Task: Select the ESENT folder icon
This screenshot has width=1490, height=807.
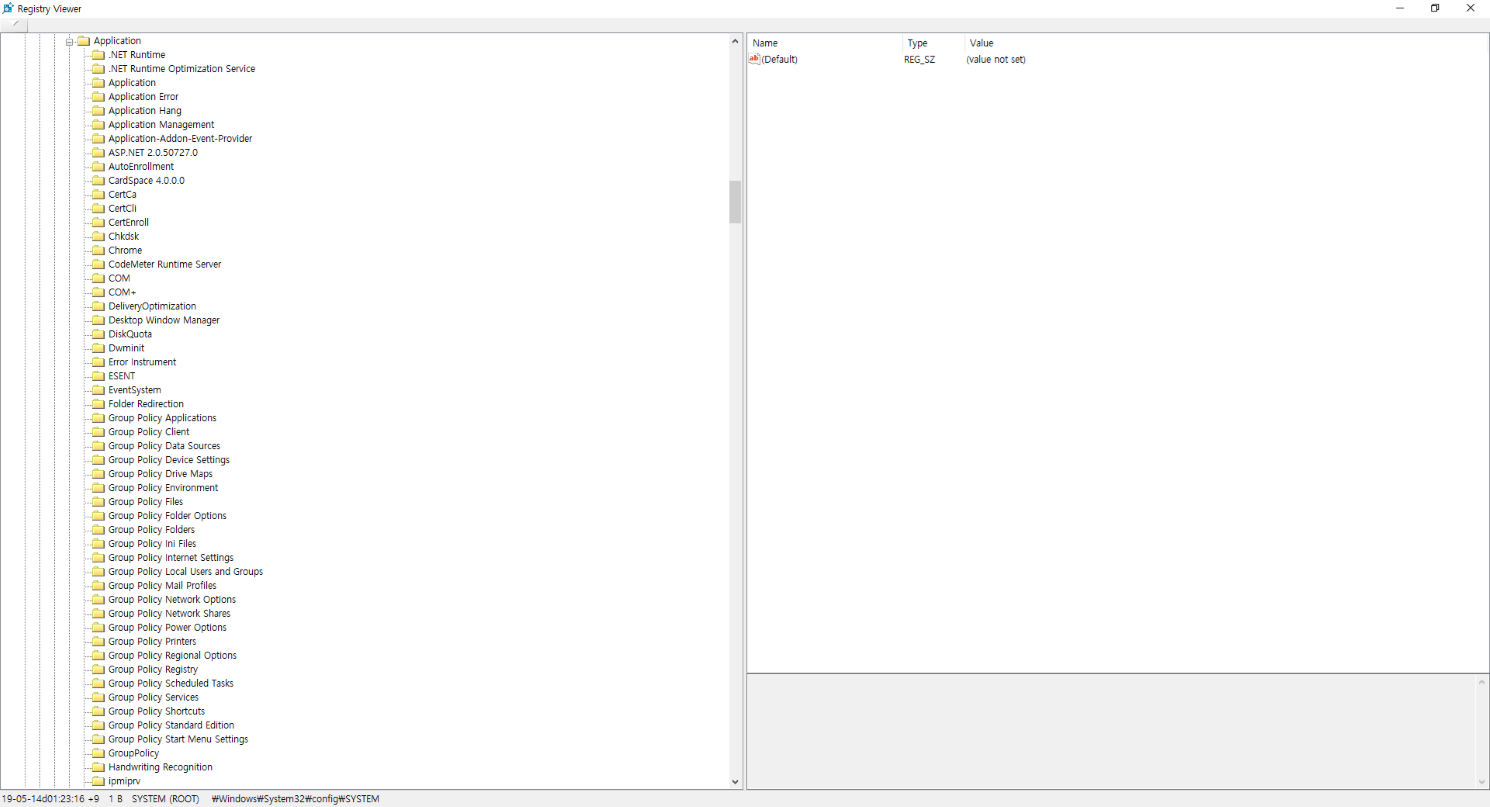Action: (x=98, y=377)
